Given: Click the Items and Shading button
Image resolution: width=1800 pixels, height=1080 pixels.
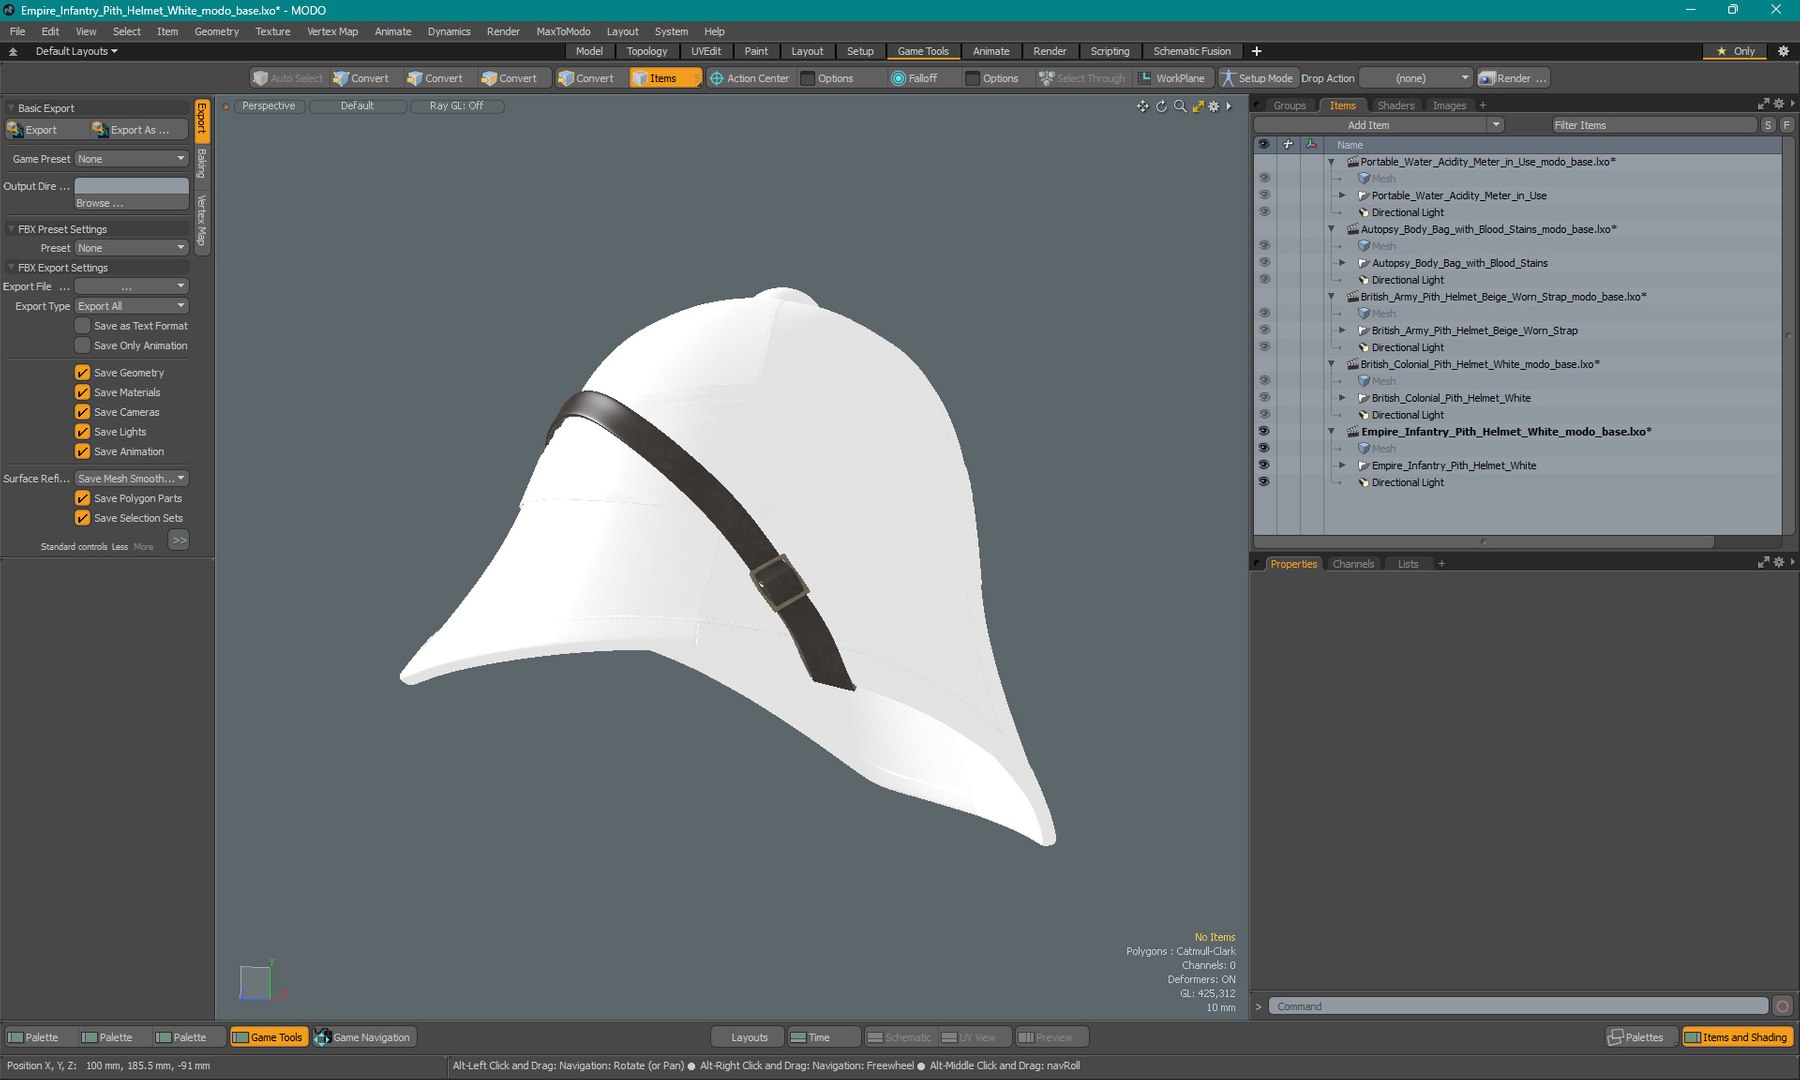Looking at the screenshot, I should point(1736,1037).
